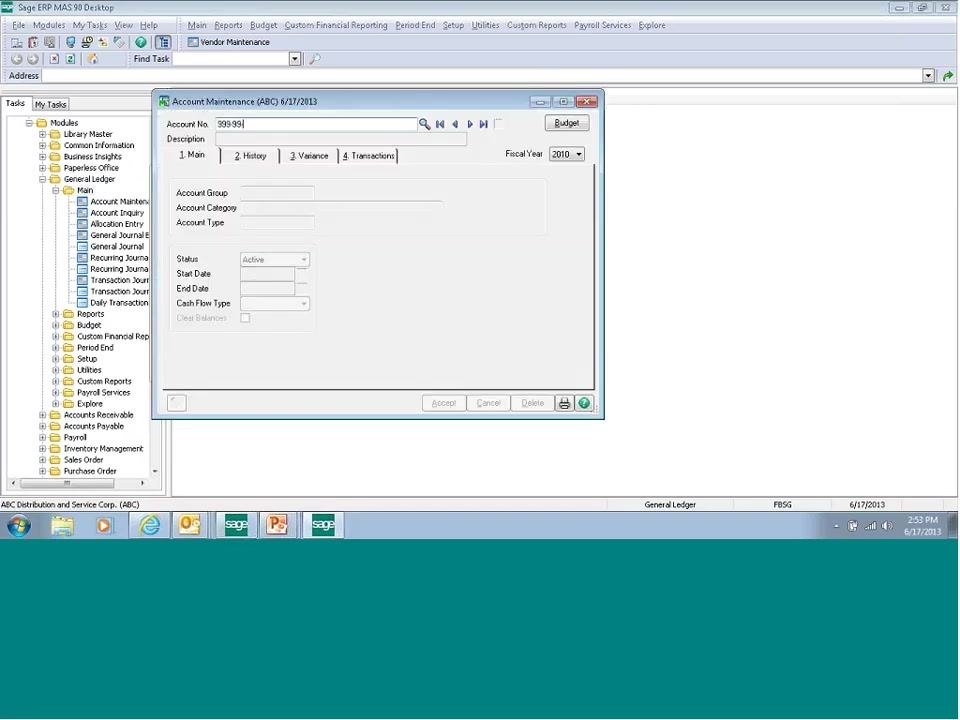Image resolution: width=960 pixels, height=720 pixels.
Task: Go to previous account record
Action: click(x=455, y=124)
